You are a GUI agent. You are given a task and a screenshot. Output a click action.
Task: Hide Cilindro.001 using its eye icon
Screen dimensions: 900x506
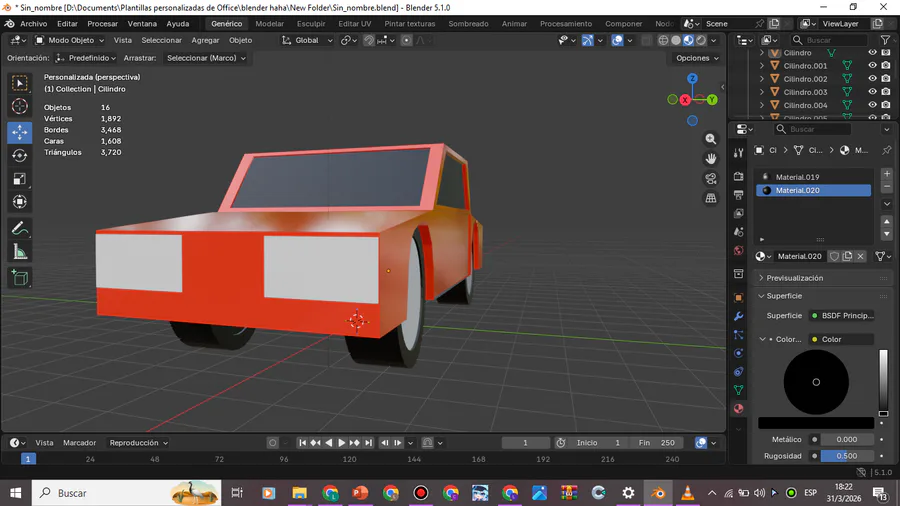click(872, 66)
